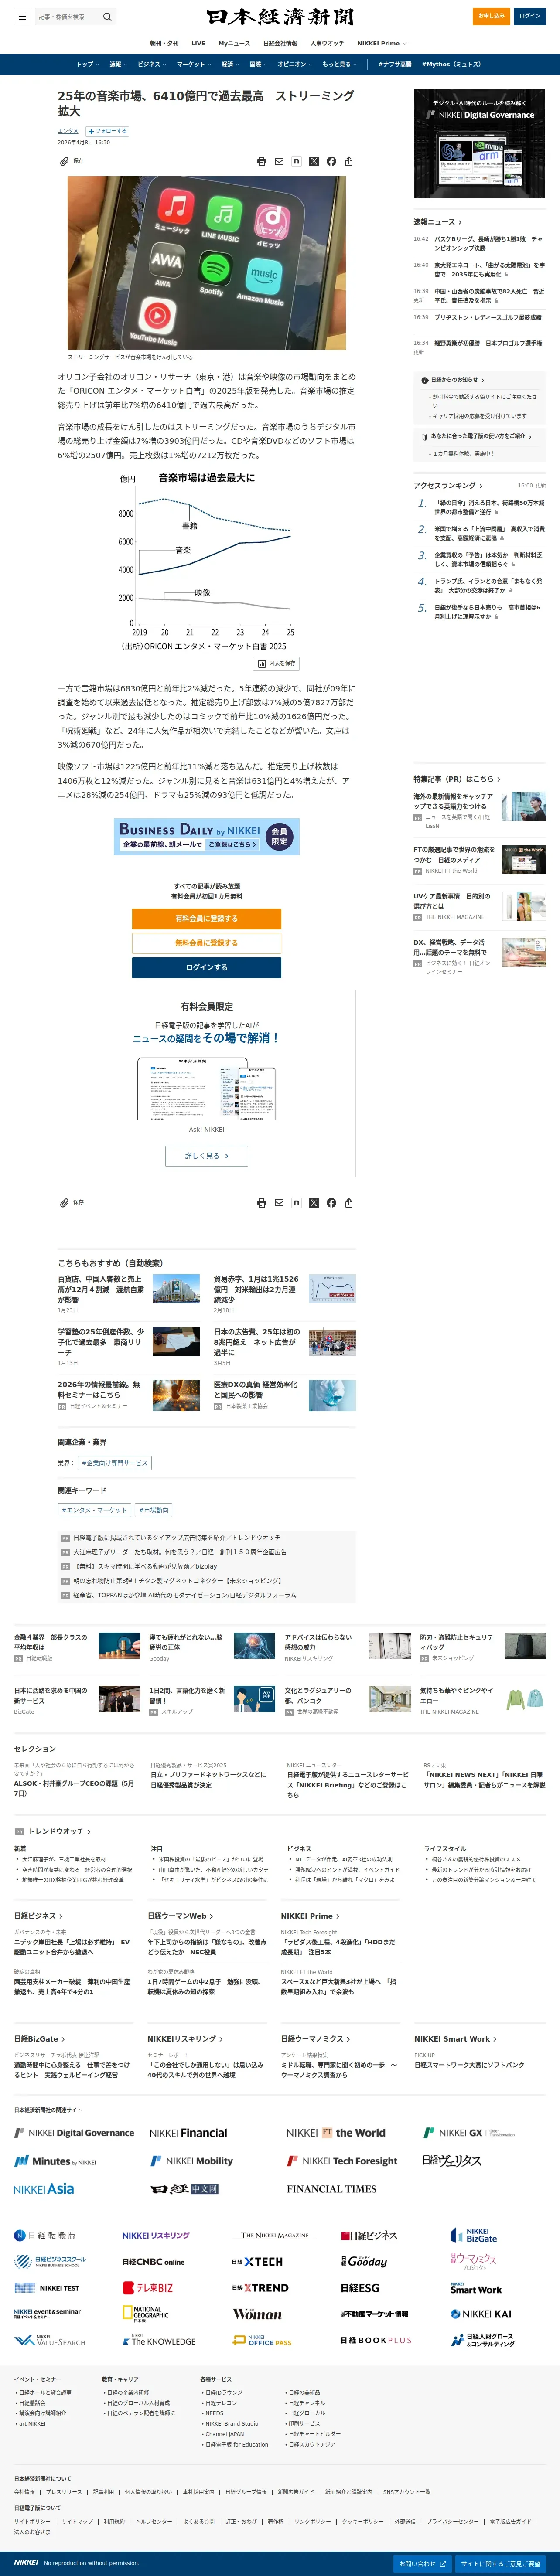Click the blue ログイン button in the header
This screenshot has width=560, height=2576.
click(530, 16)
